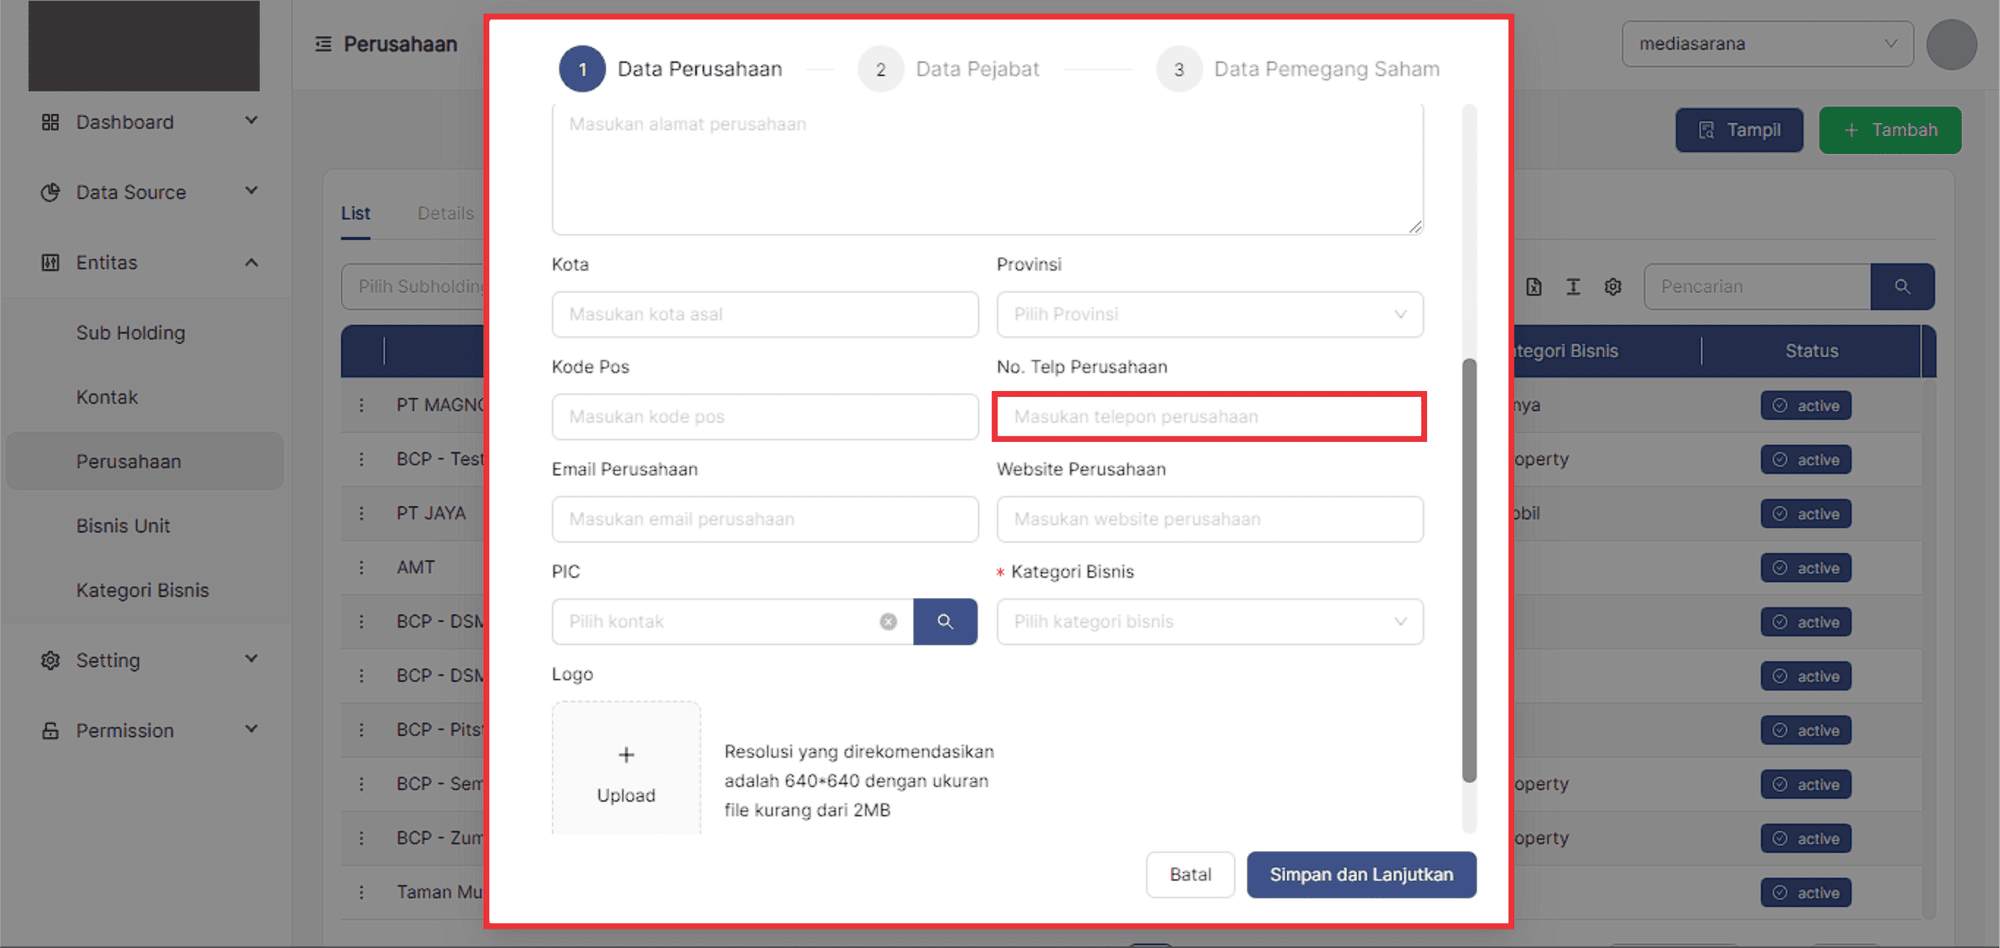Click the form's vertical scrollbar
Screen dimensions: 2000x948
click(1469, 570)
